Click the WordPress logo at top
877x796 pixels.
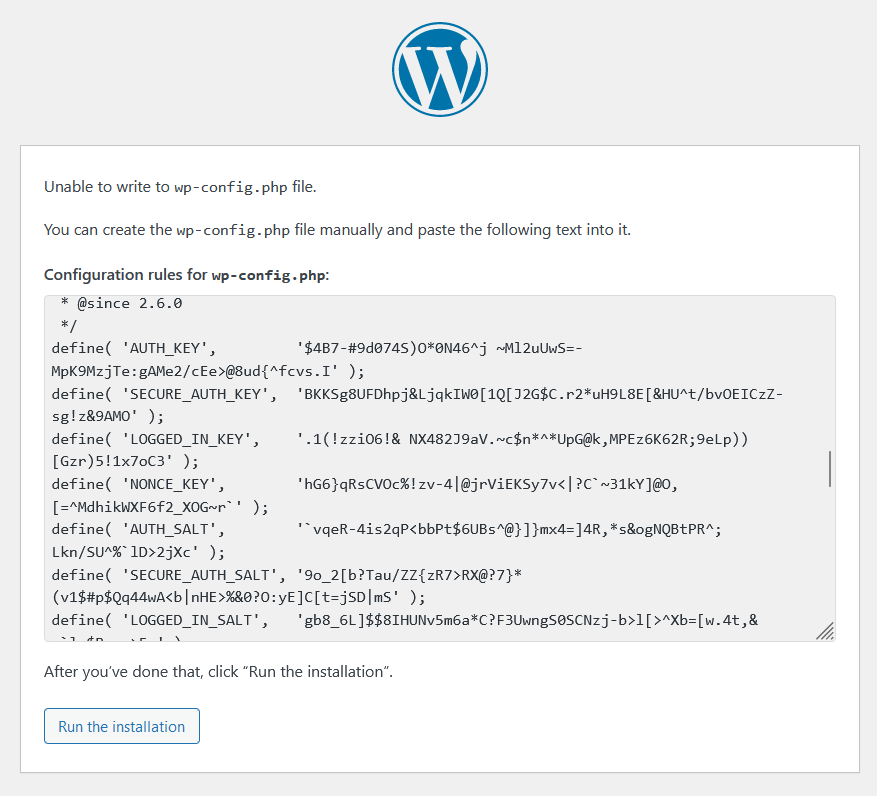(440, 69)
